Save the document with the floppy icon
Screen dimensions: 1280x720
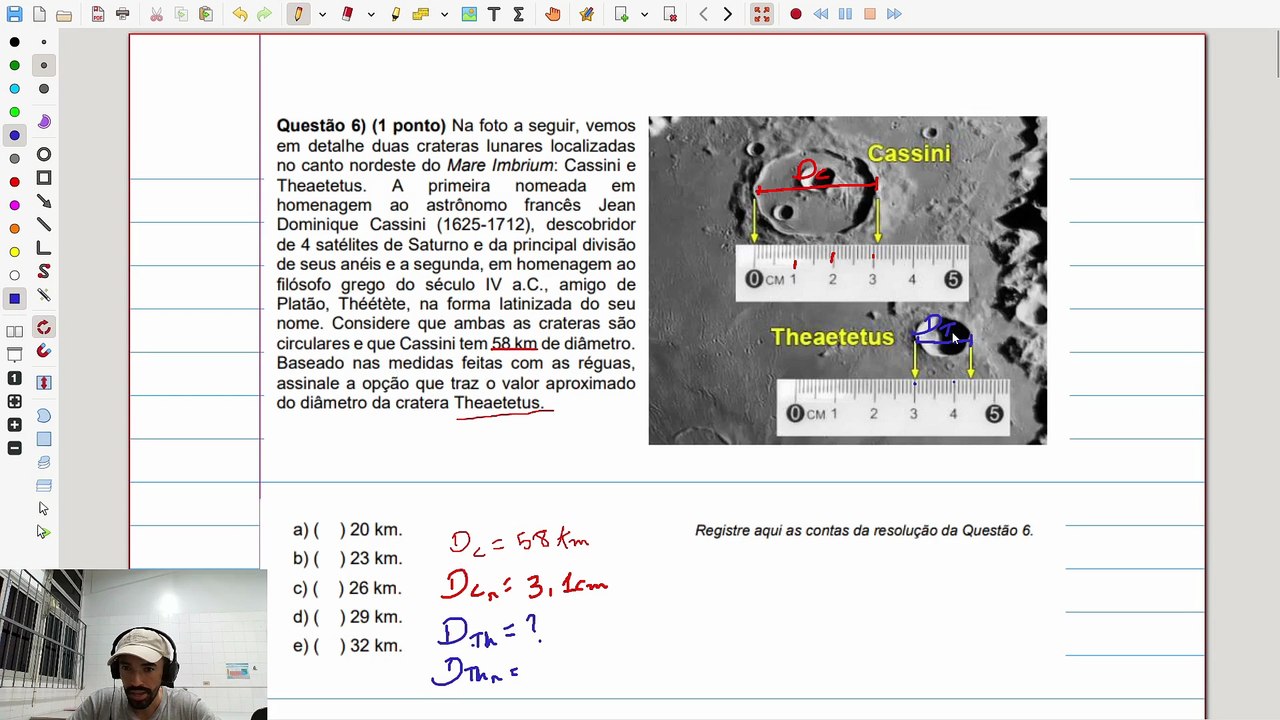coord(14,14)
